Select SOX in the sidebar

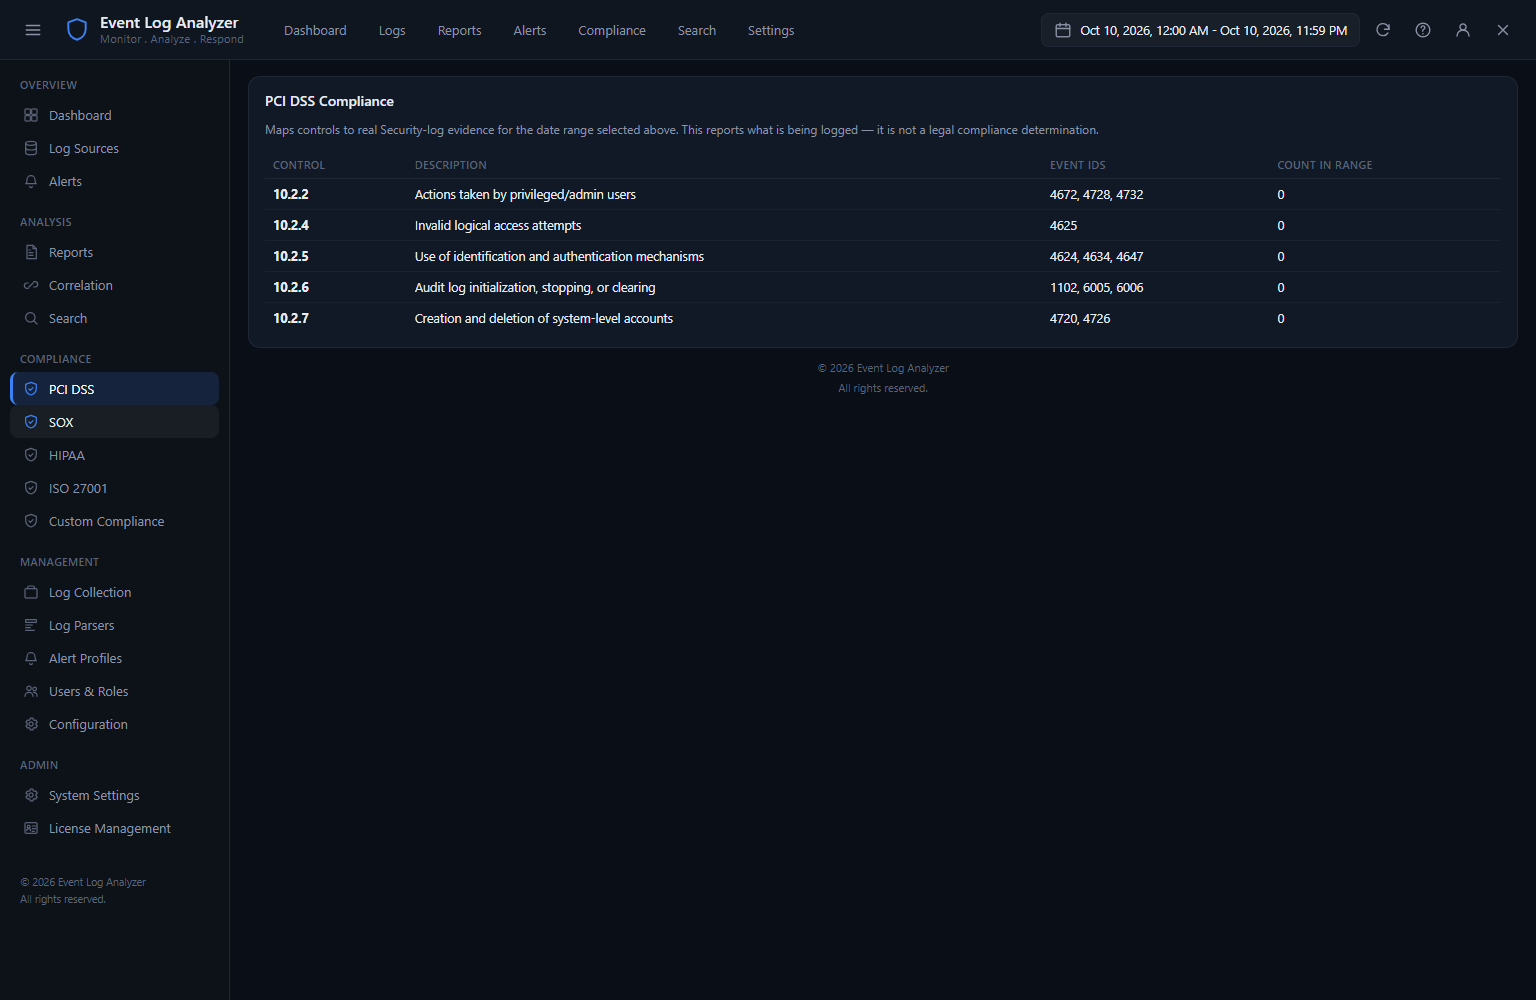114,422
